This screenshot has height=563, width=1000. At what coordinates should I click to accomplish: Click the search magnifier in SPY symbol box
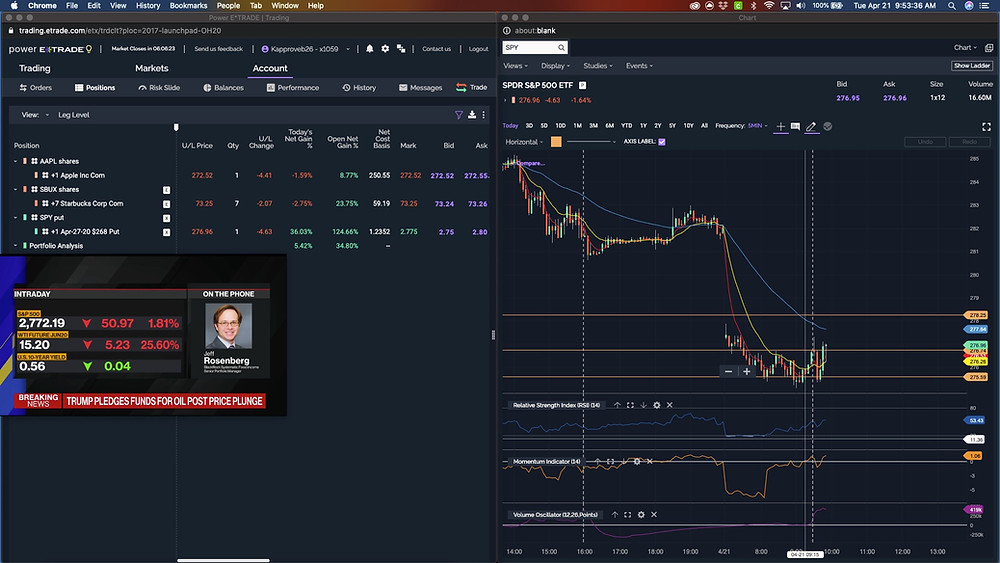[x=561, y=48]
